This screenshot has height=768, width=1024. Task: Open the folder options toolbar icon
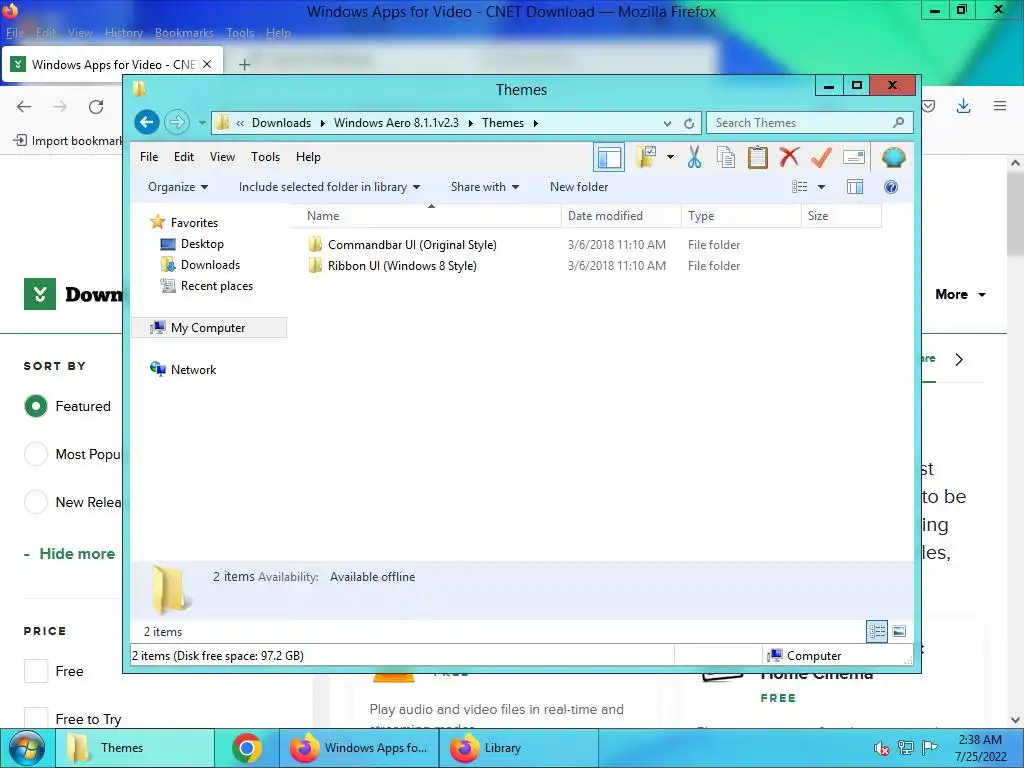click(x=647, y=157)
